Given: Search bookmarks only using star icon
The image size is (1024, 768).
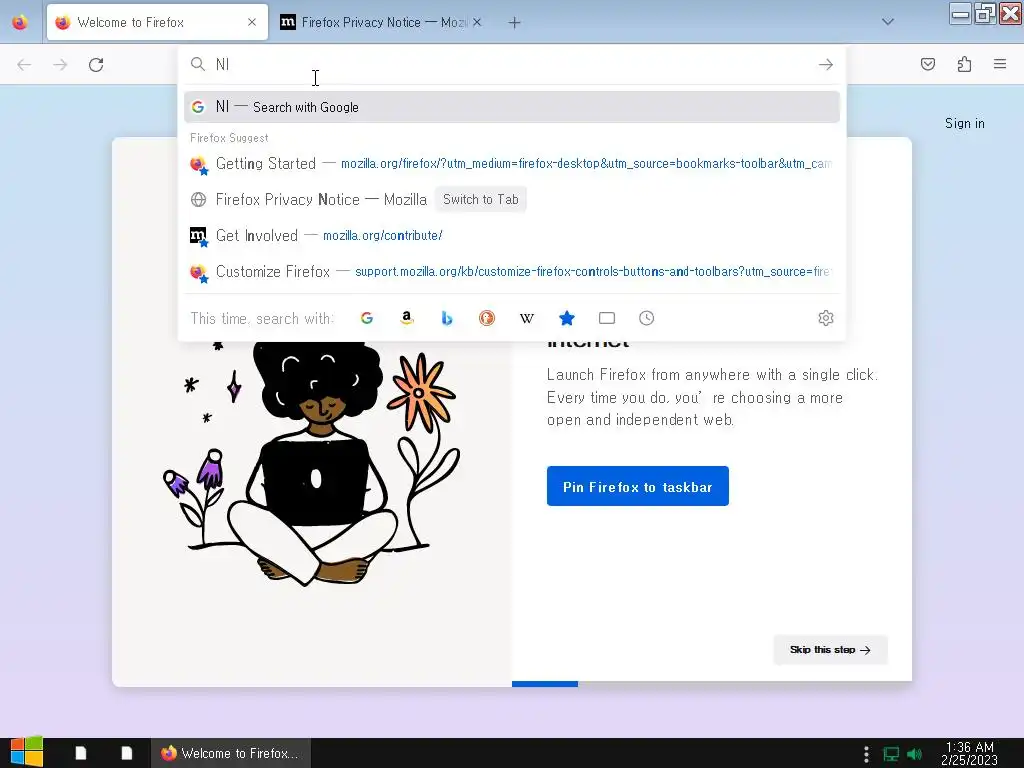Looking at the screenshot, I should (x=567, y=318).
